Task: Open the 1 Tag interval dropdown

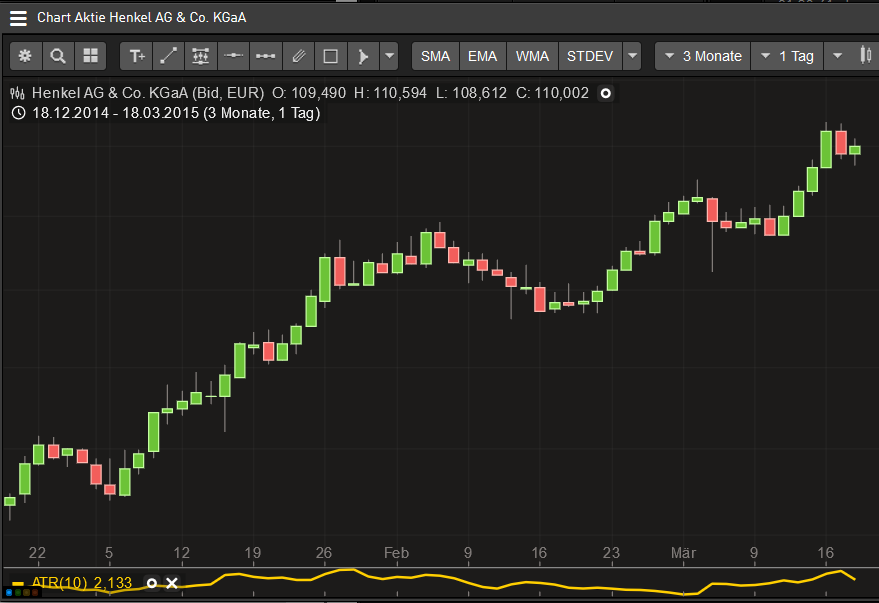Action: click(788, 56)
